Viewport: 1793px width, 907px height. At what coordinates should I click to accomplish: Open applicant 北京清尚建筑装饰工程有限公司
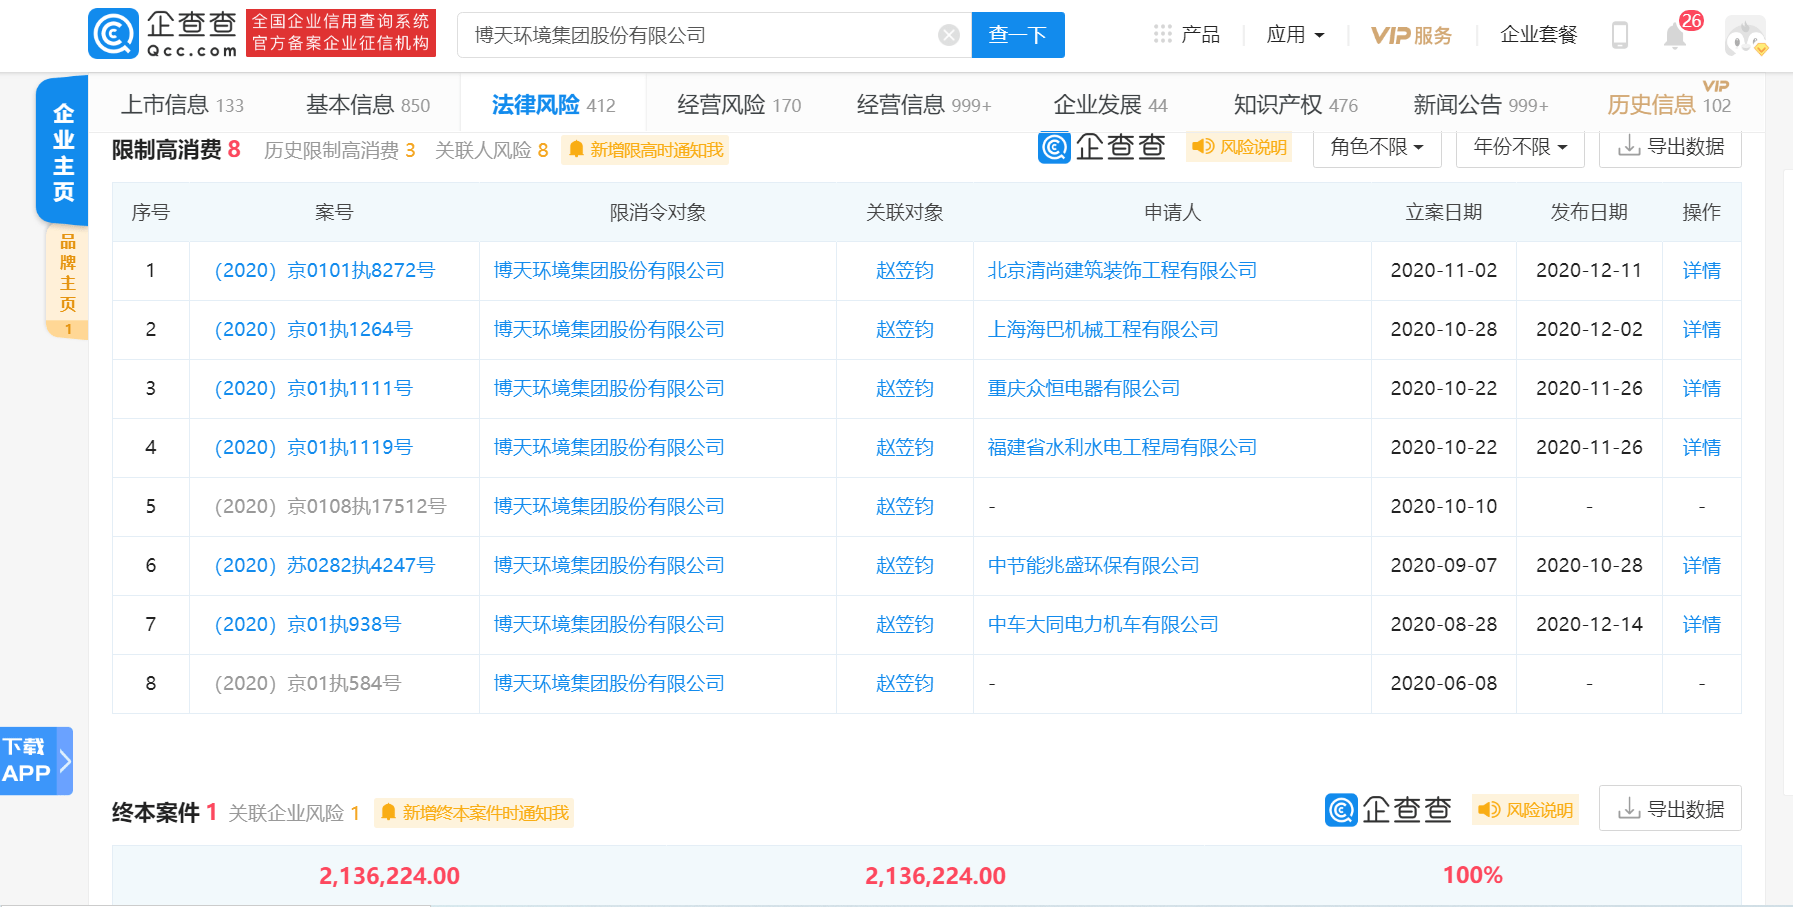pyautogui.click(x=1122, y=271)
